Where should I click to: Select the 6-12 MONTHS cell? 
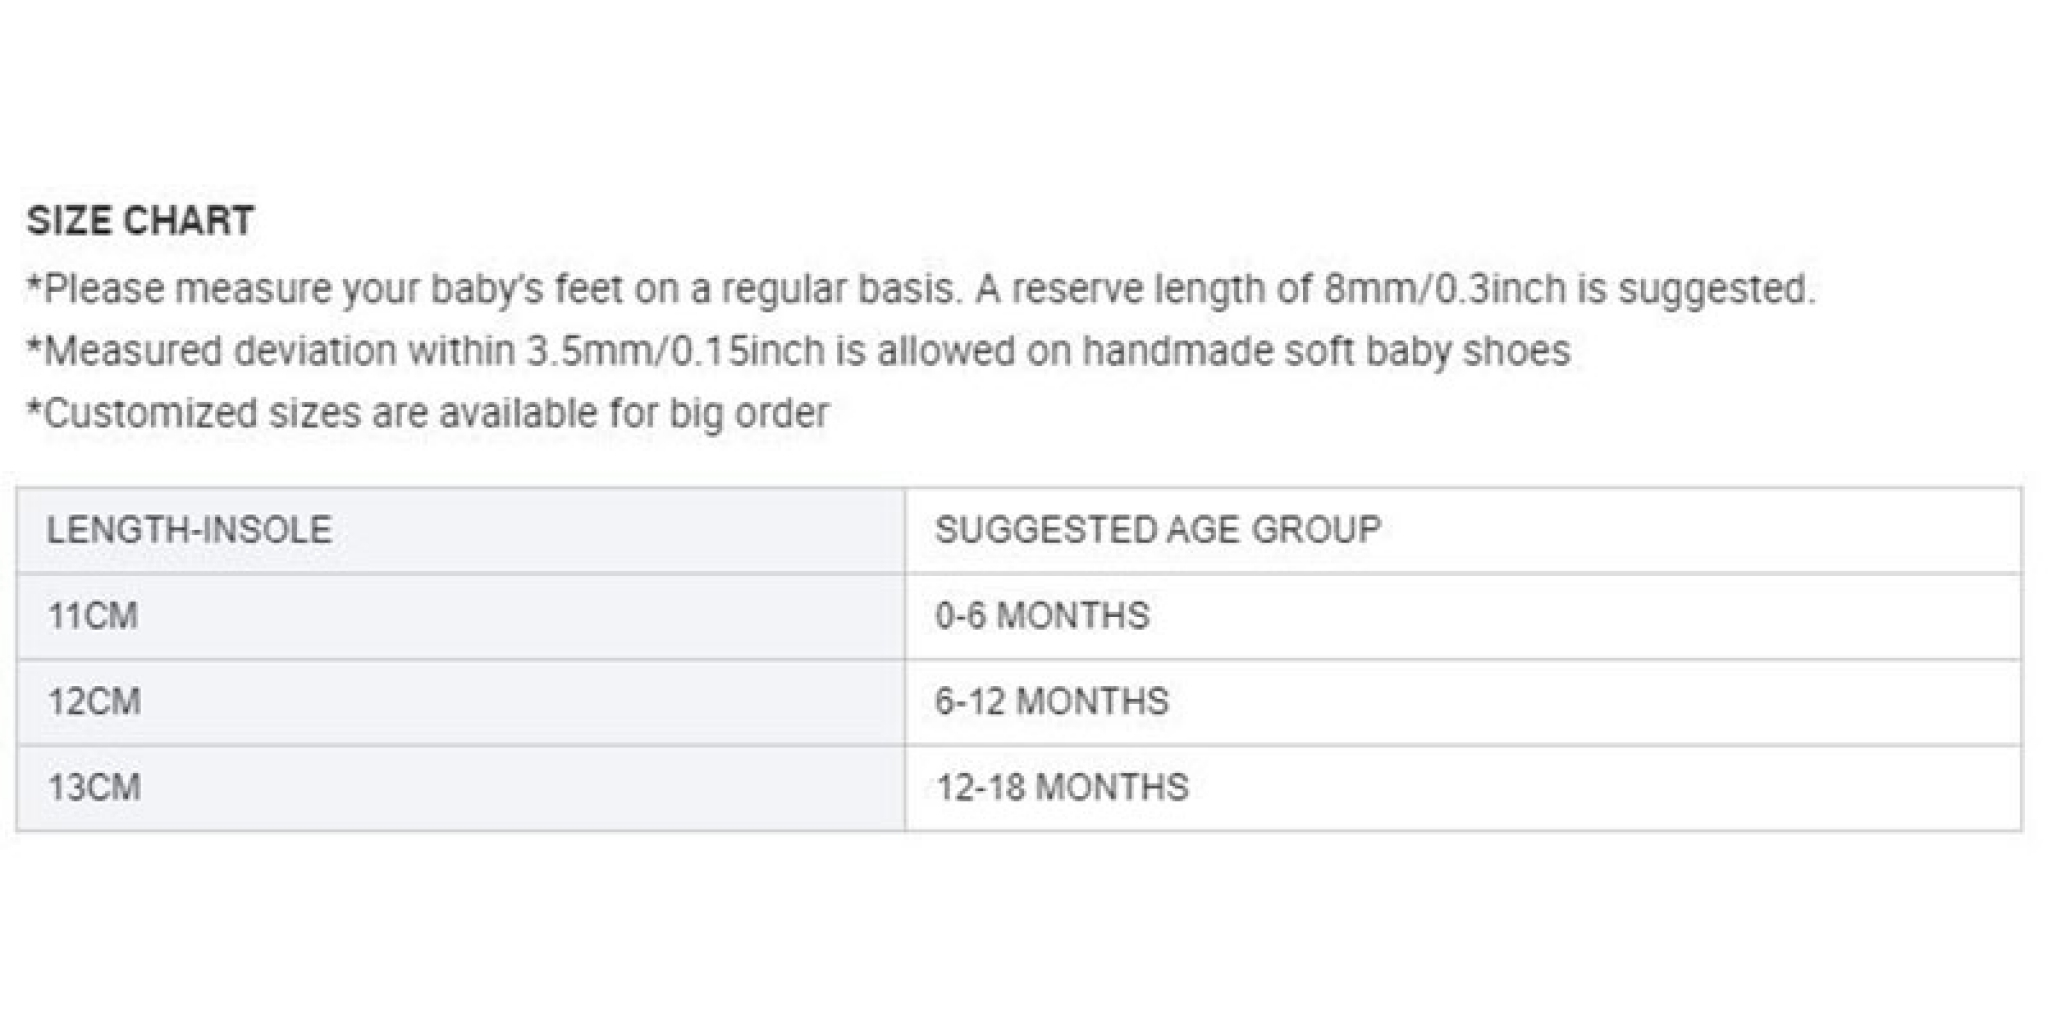coord(1463,702)
